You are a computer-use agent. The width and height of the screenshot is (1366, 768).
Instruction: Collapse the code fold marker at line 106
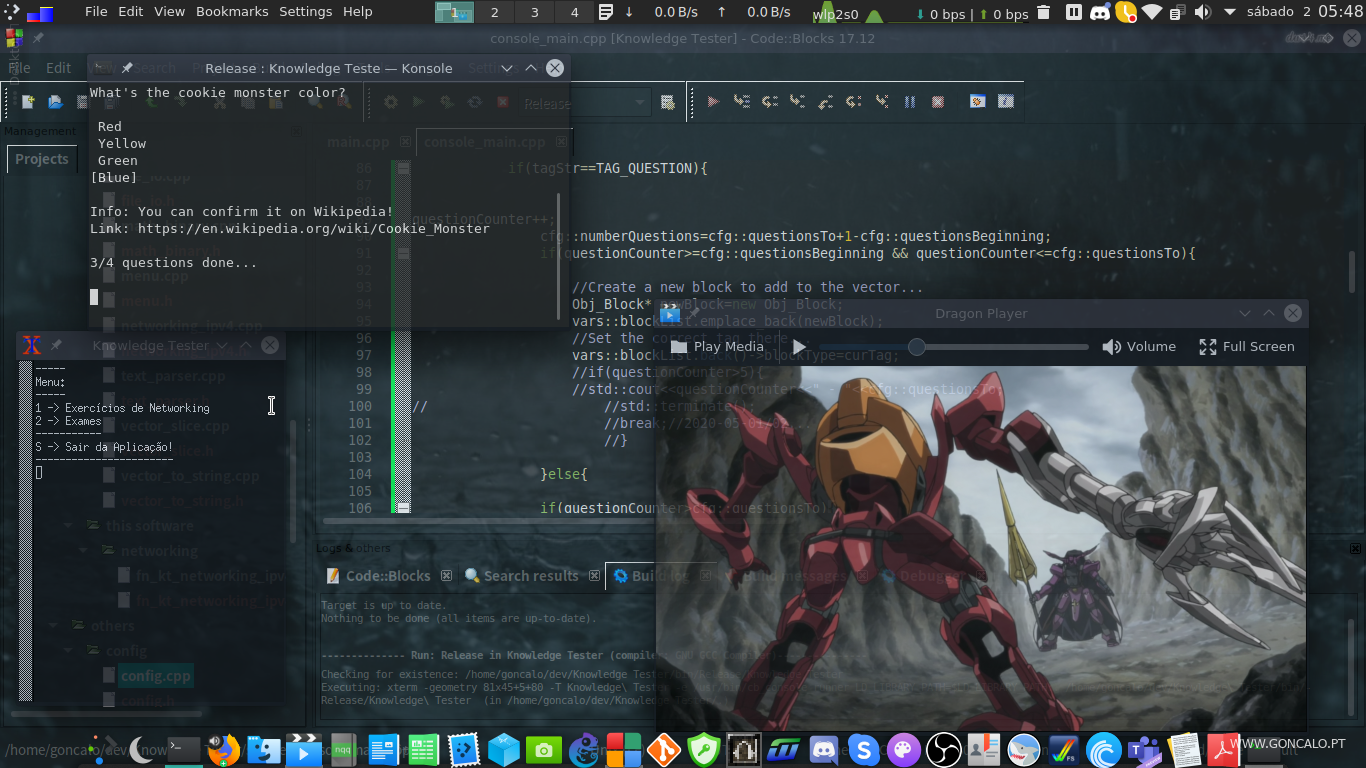tap(403, 508)
